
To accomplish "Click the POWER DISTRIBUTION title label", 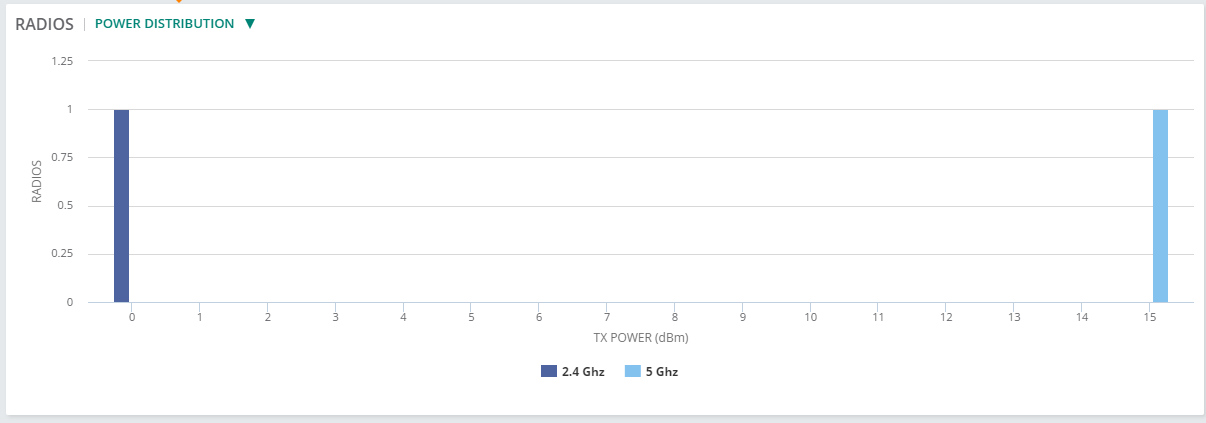I will [x=164, y=24].
